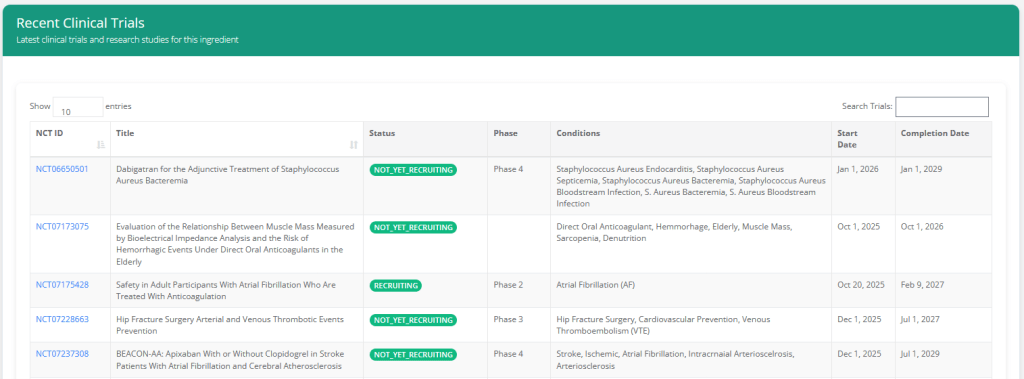Click conditions 'Hip Fracture Surgery, Cardiovascular Prevention' cell
Viewport: 1024px width, 379px height.
click(x=690, y=325)
